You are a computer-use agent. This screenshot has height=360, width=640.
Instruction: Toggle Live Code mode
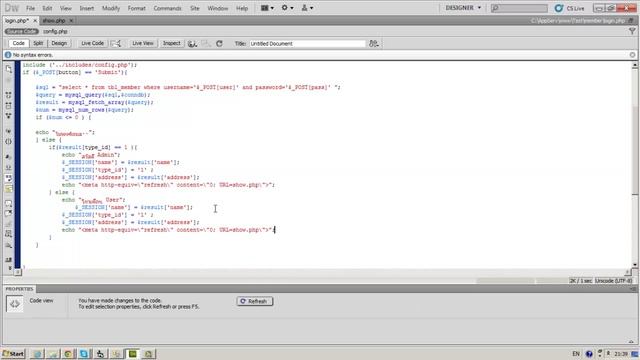(x=92, y=43)
